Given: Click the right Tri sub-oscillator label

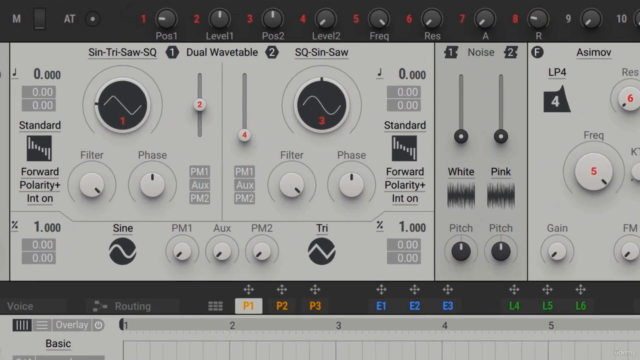Looking at the screenshot, I should [322, 228].
